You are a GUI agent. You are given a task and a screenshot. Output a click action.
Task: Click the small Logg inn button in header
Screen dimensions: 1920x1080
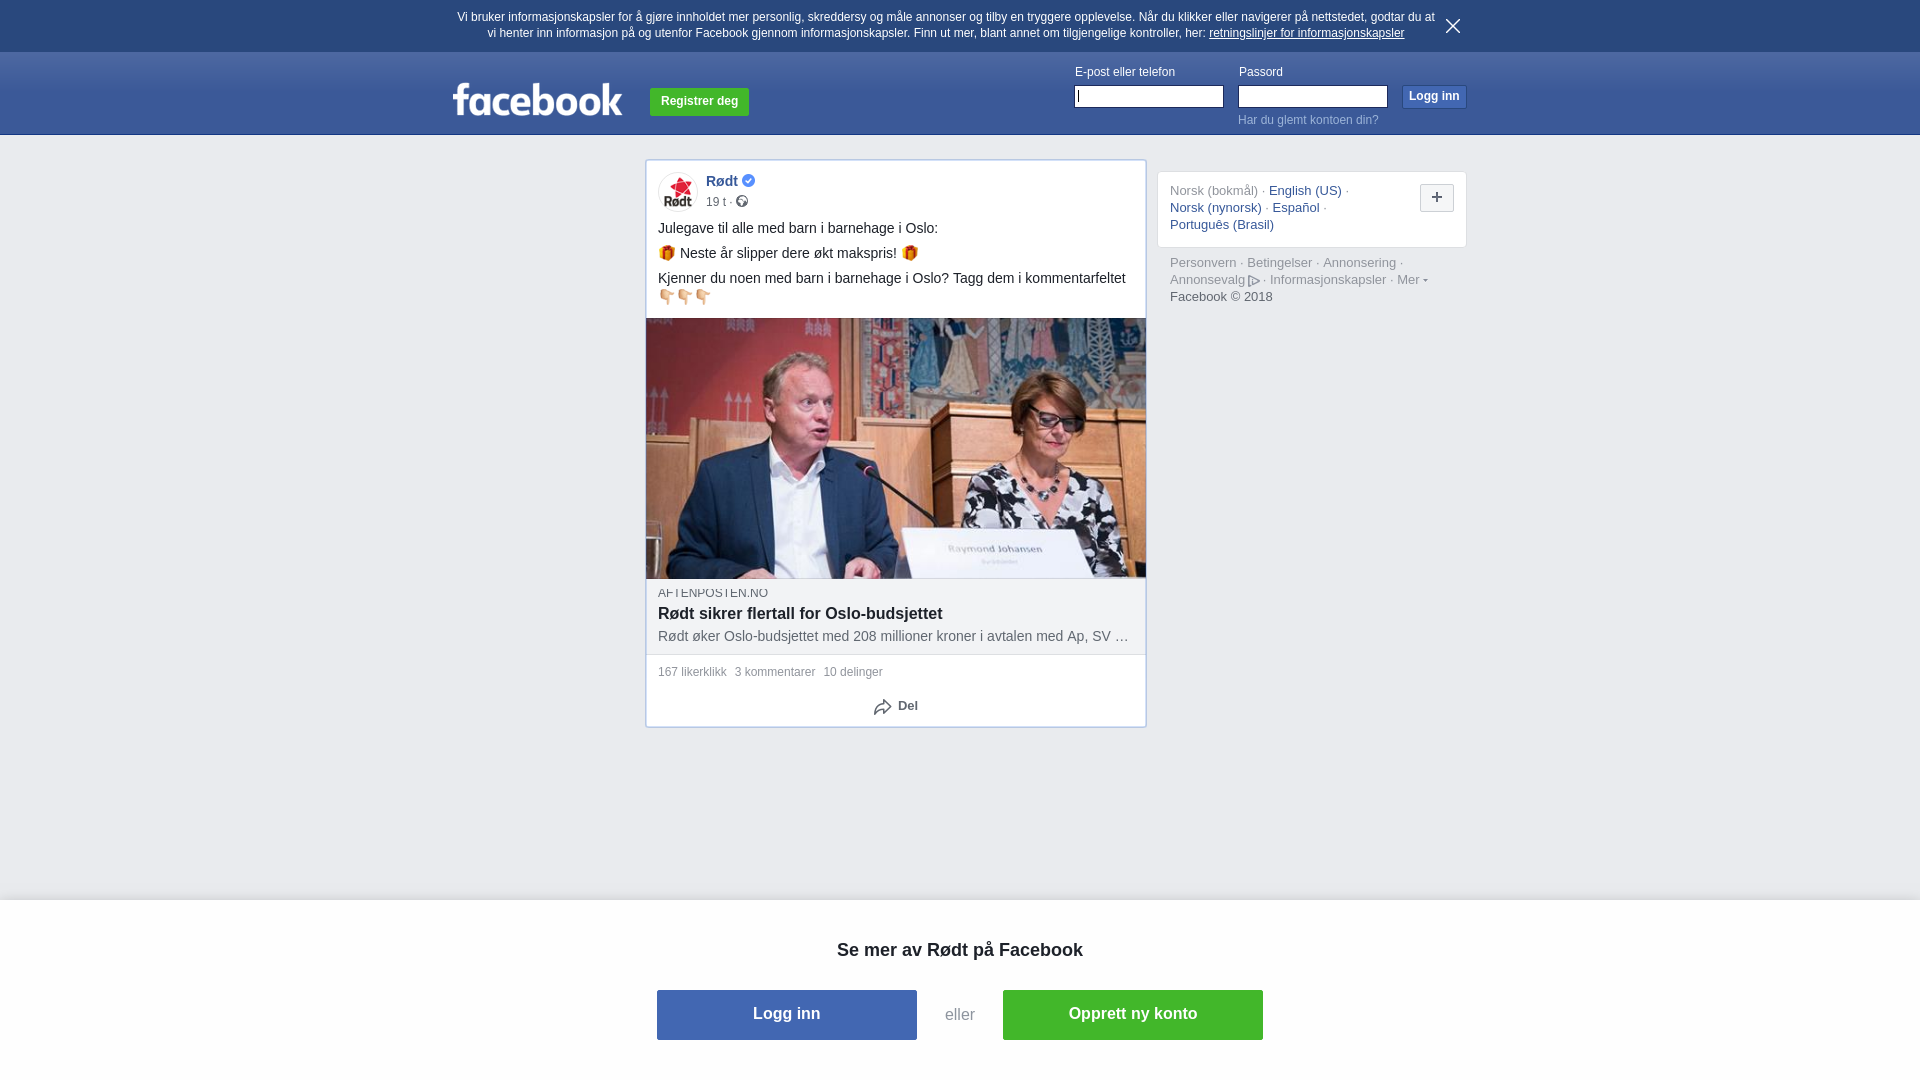click(x=1434, y=97)
